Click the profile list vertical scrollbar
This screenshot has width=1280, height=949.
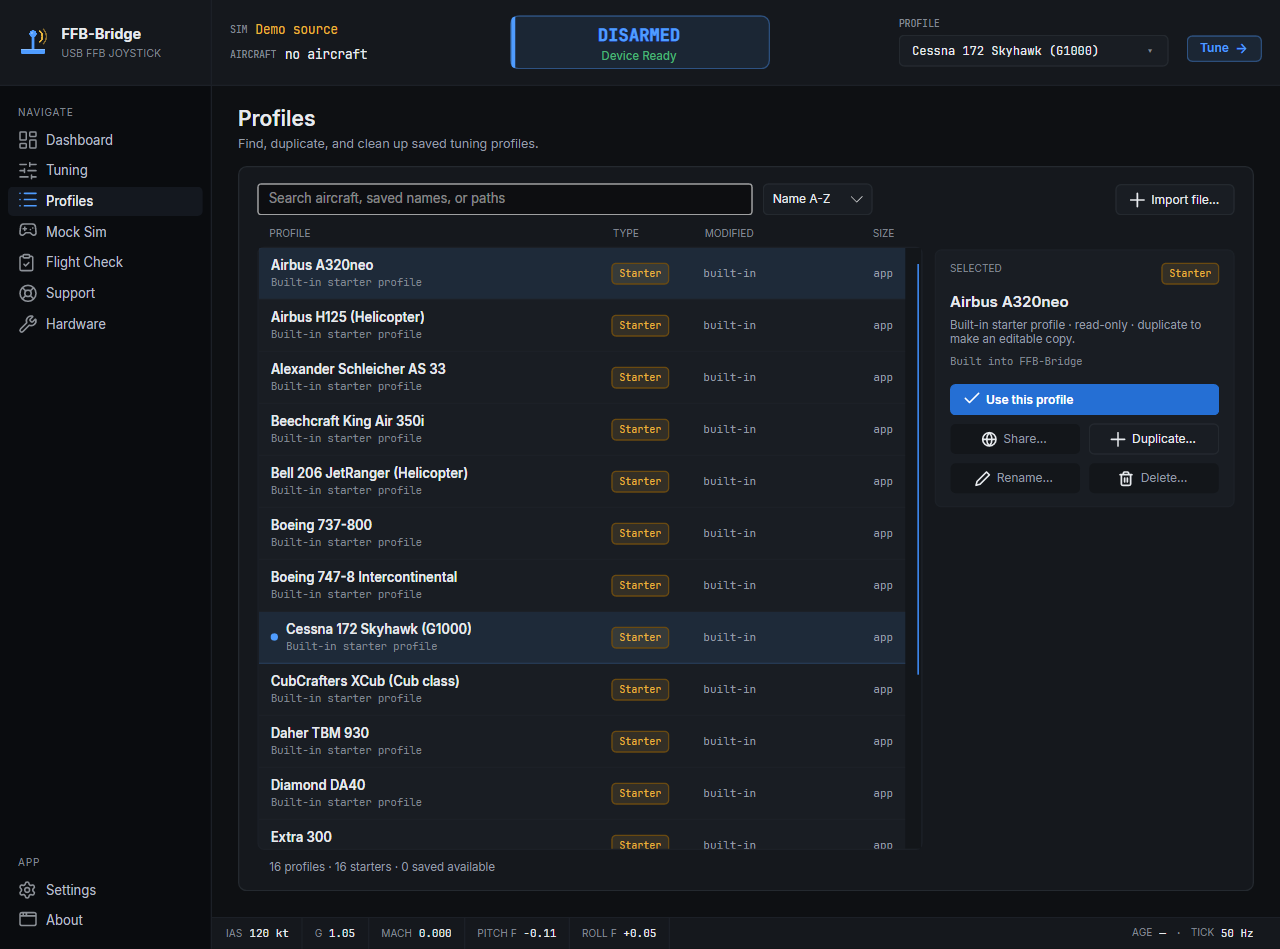point(917,470)
